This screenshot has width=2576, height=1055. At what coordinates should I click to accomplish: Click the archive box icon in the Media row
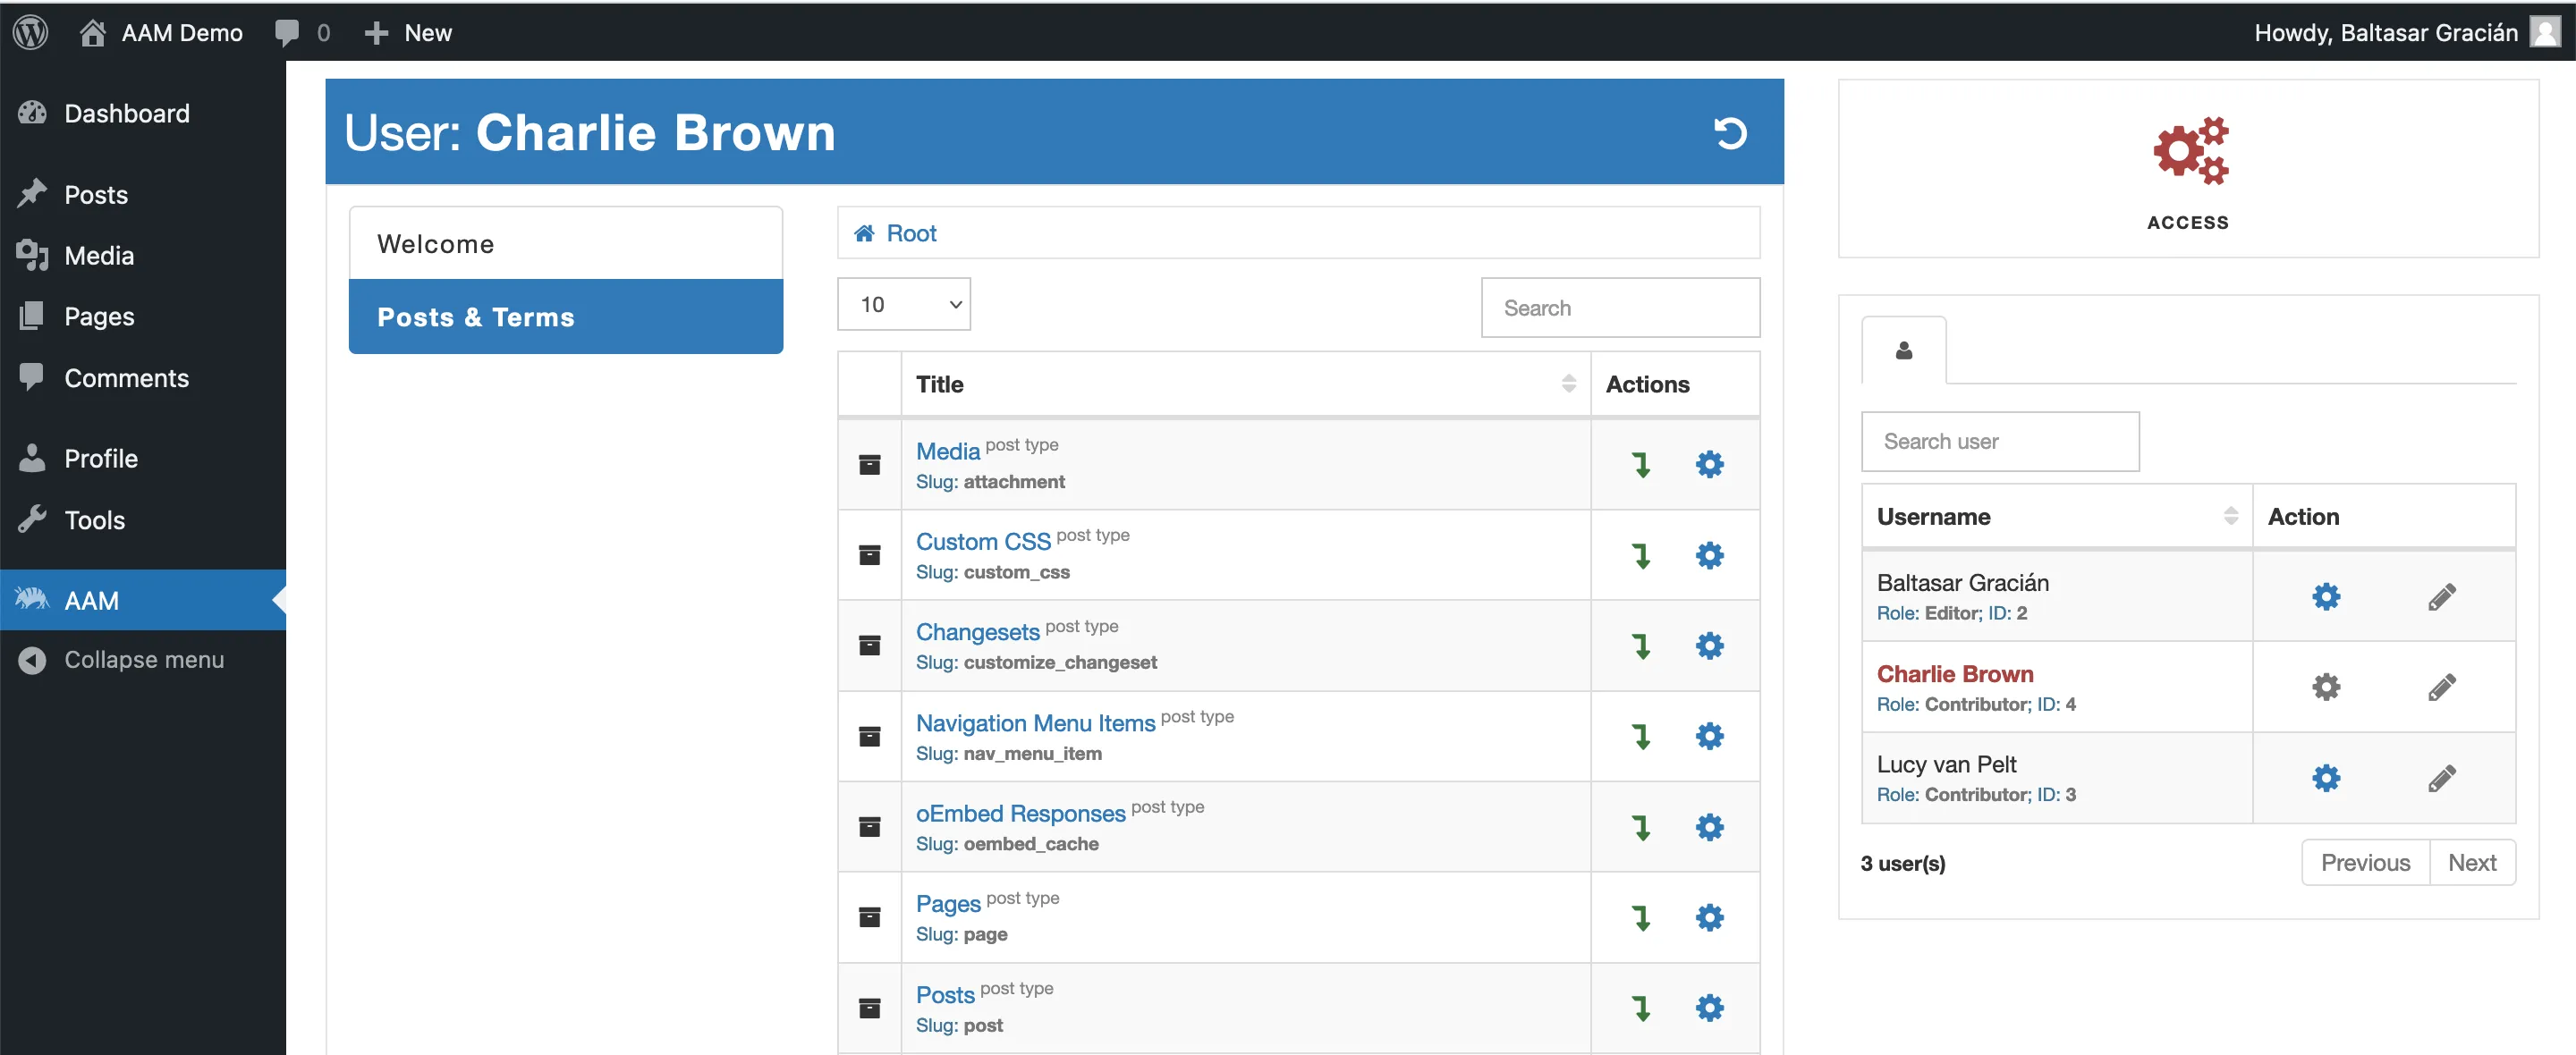tap(869, 465)
